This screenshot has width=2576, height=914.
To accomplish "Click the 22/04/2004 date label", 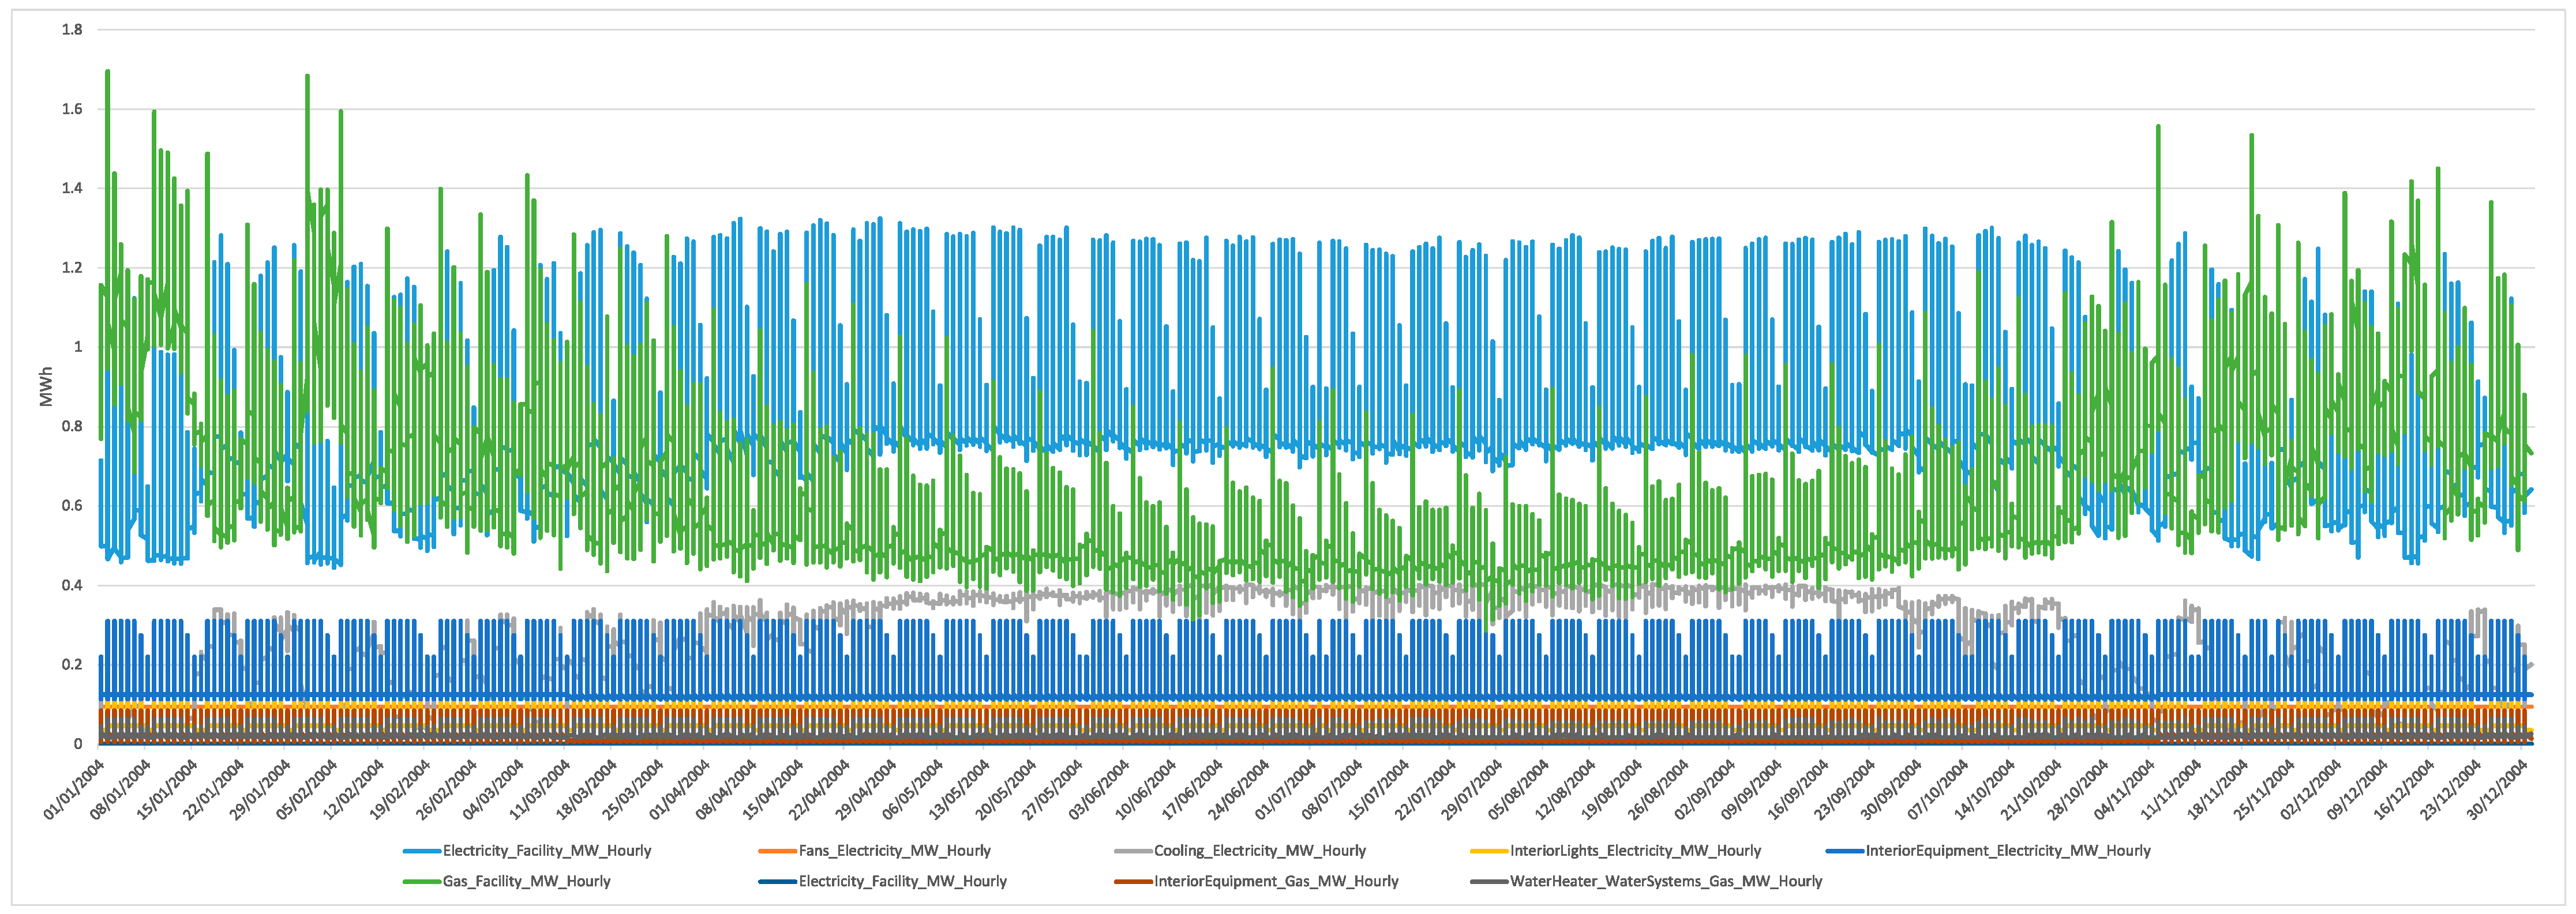I will coord(820,789).
